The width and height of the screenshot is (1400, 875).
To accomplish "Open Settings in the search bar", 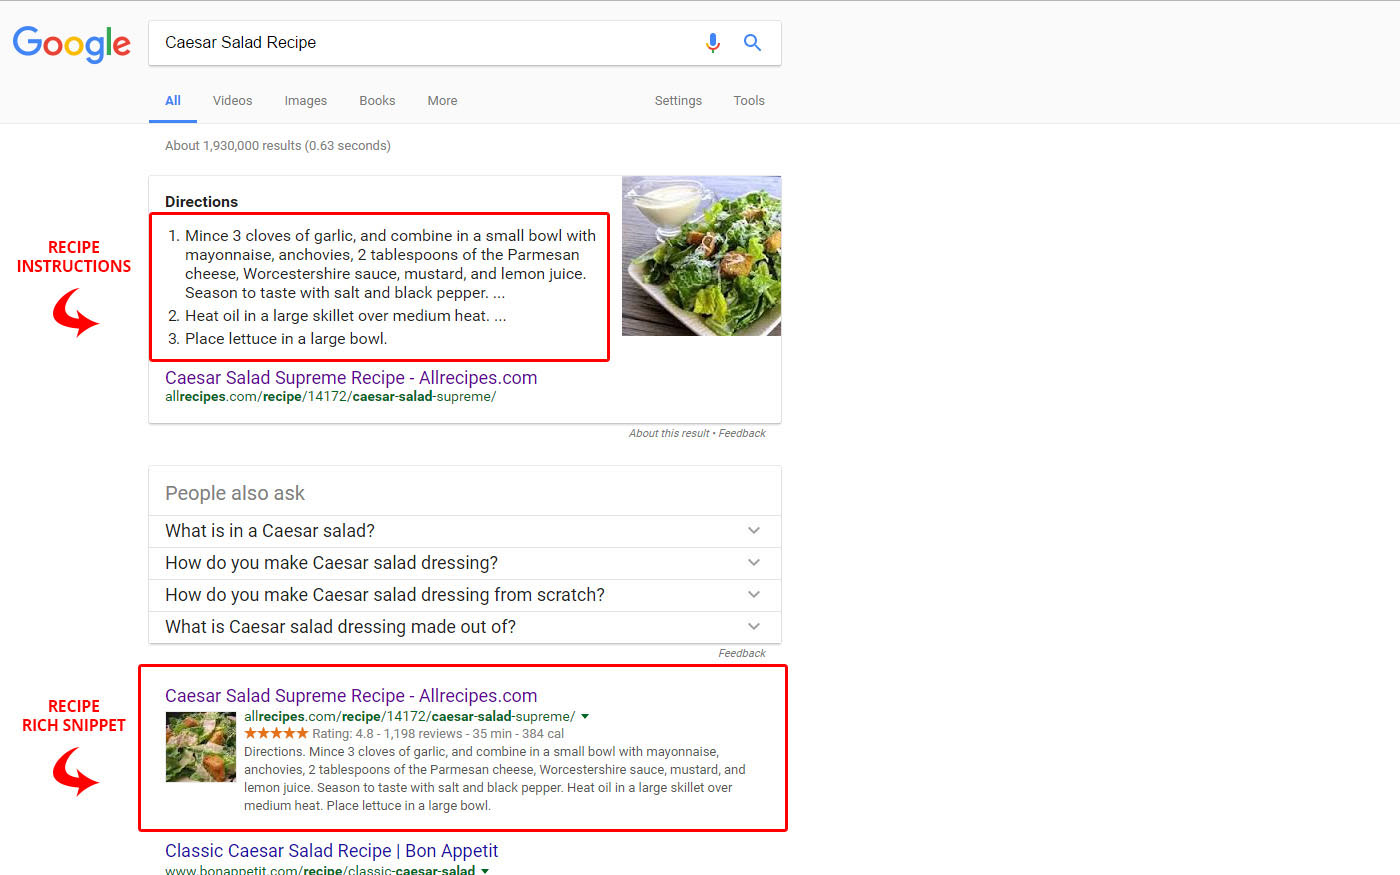I will pyautogui.click(x=678, y=101).
